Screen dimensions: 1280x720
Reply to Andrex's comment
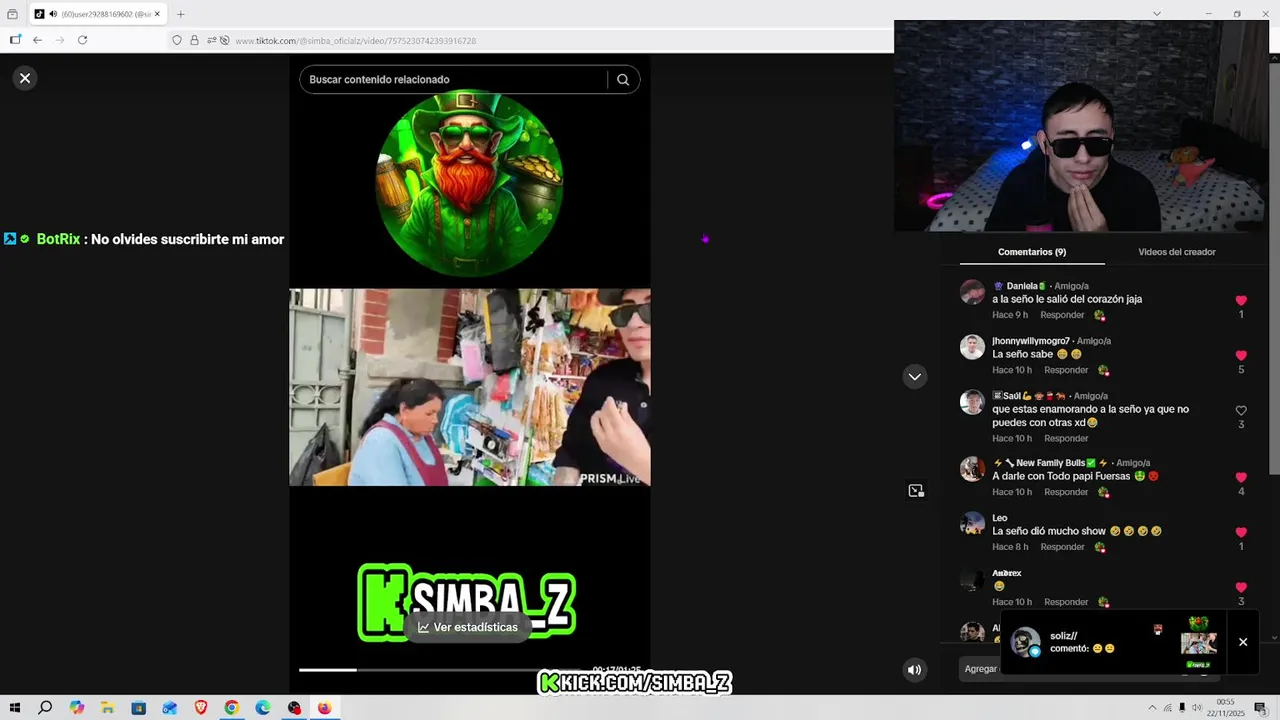1066,602
